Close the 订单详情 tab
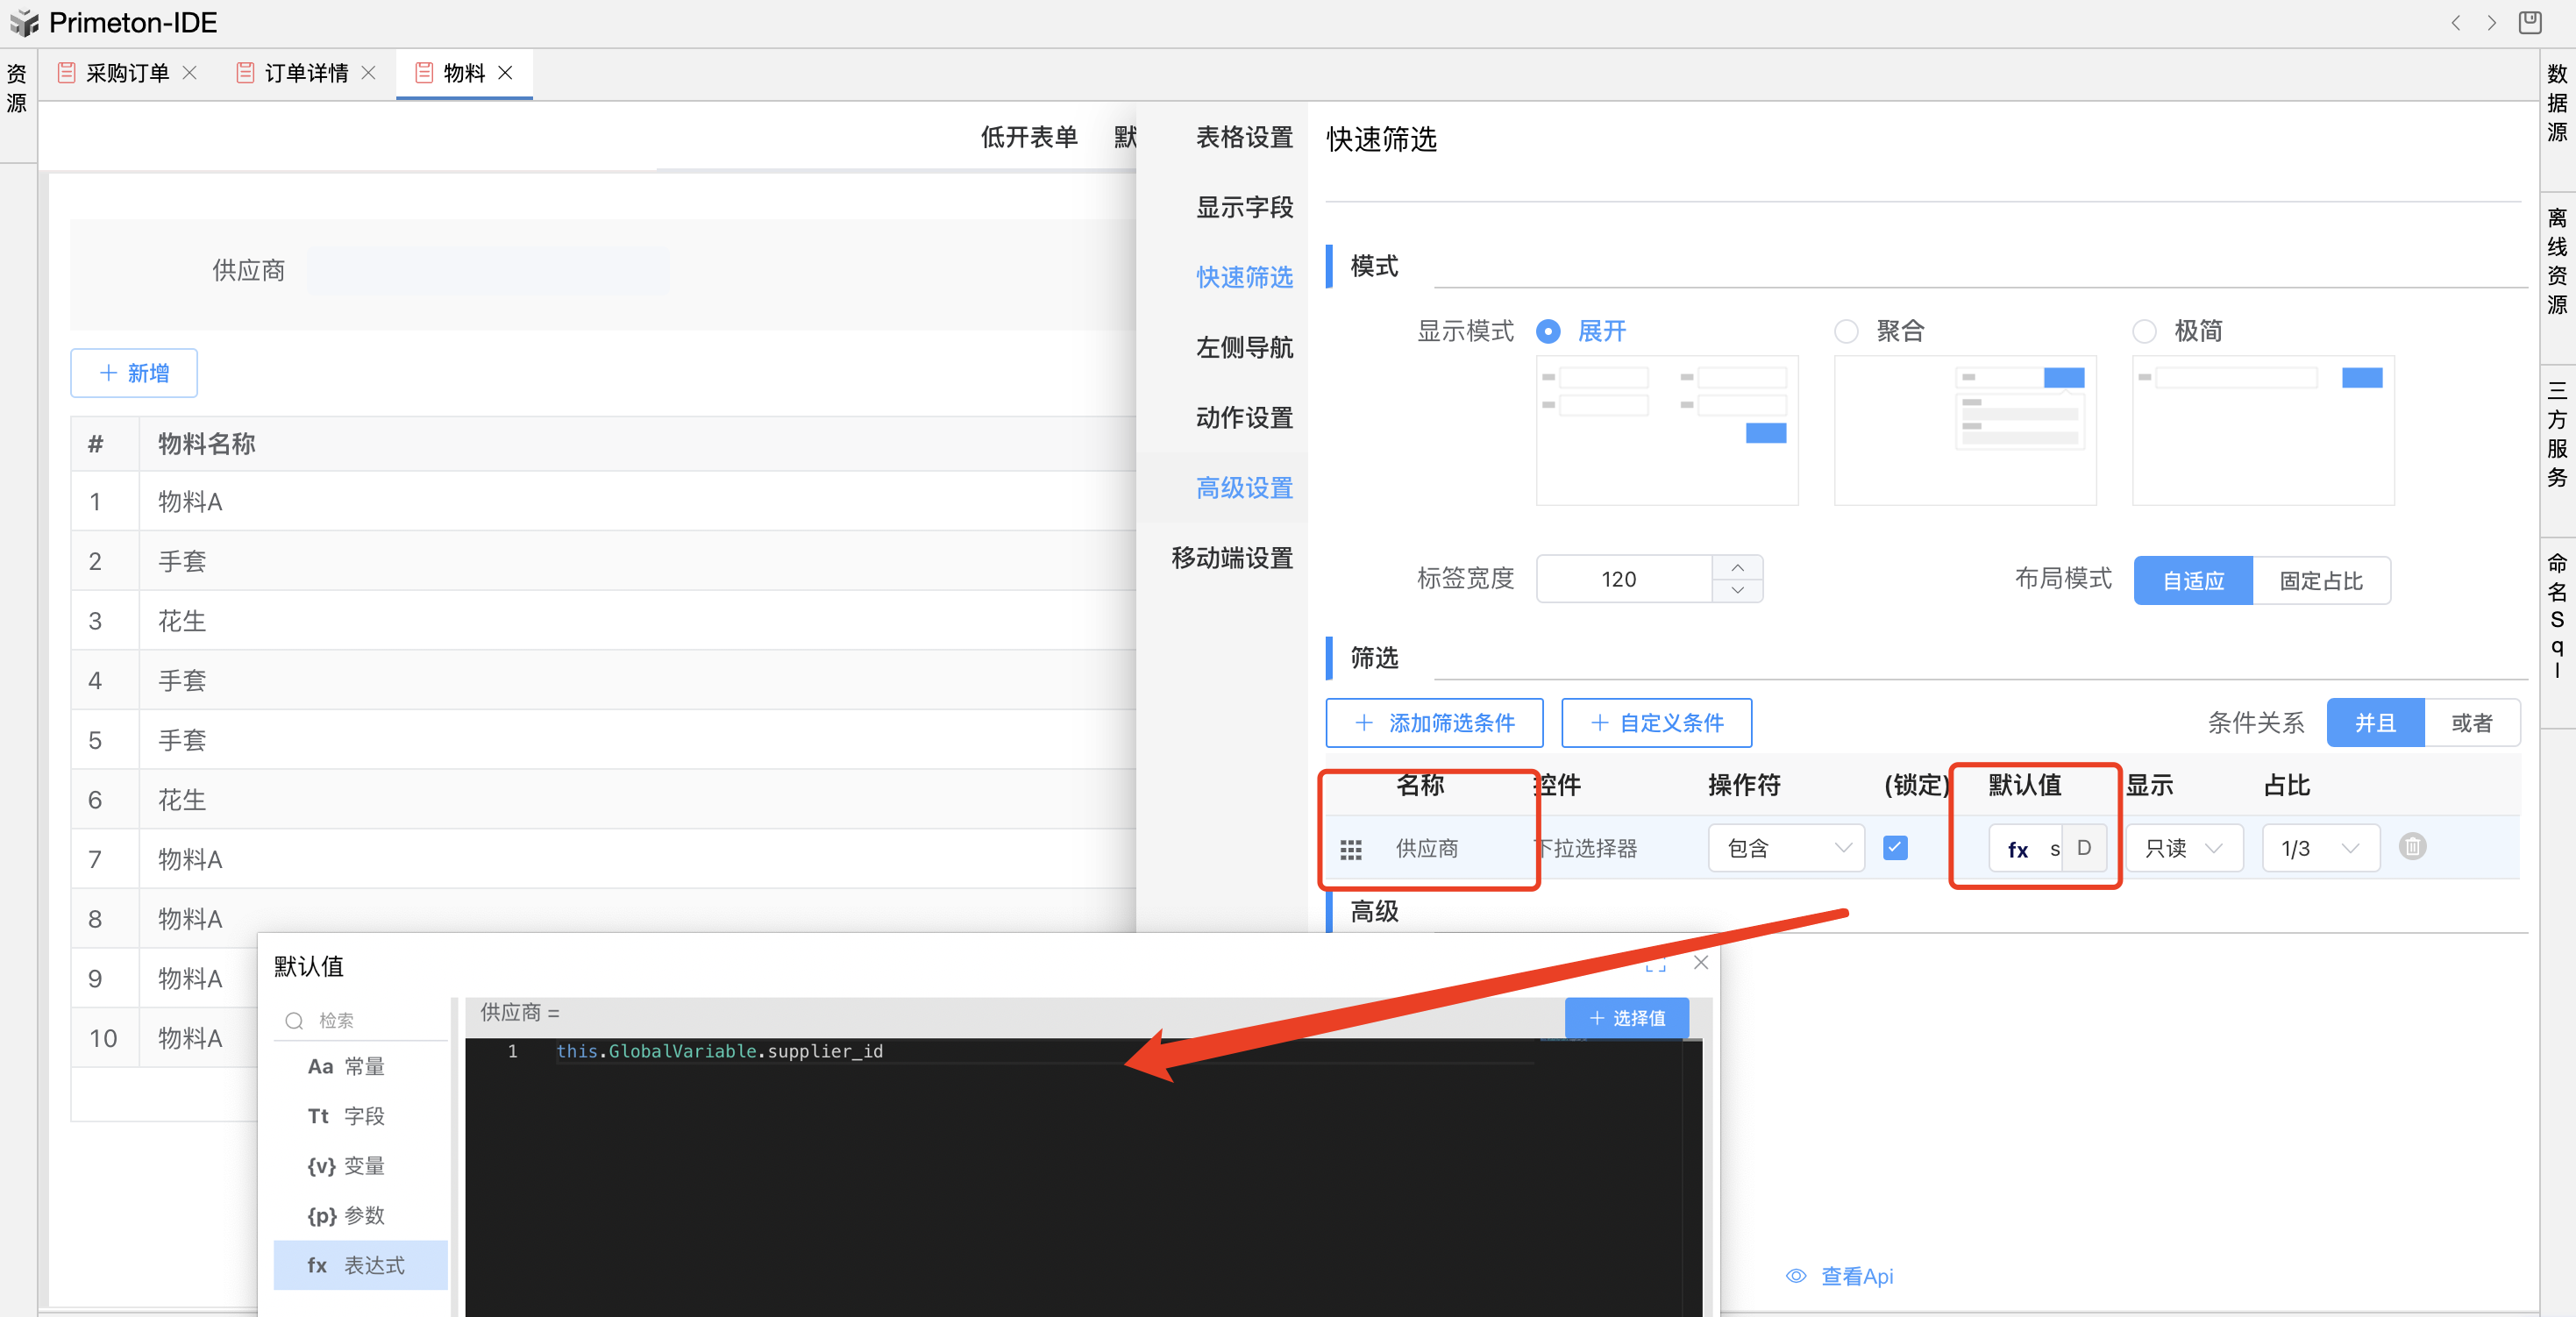Screen dimensions: 2576x1317 368,72
